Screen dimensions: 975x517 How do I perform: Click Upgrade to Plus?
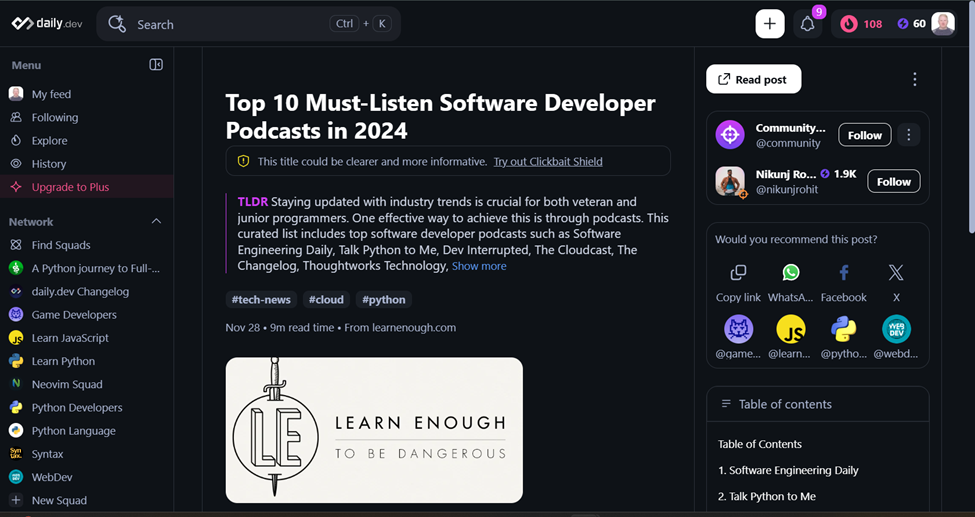(x=87, y=187)
